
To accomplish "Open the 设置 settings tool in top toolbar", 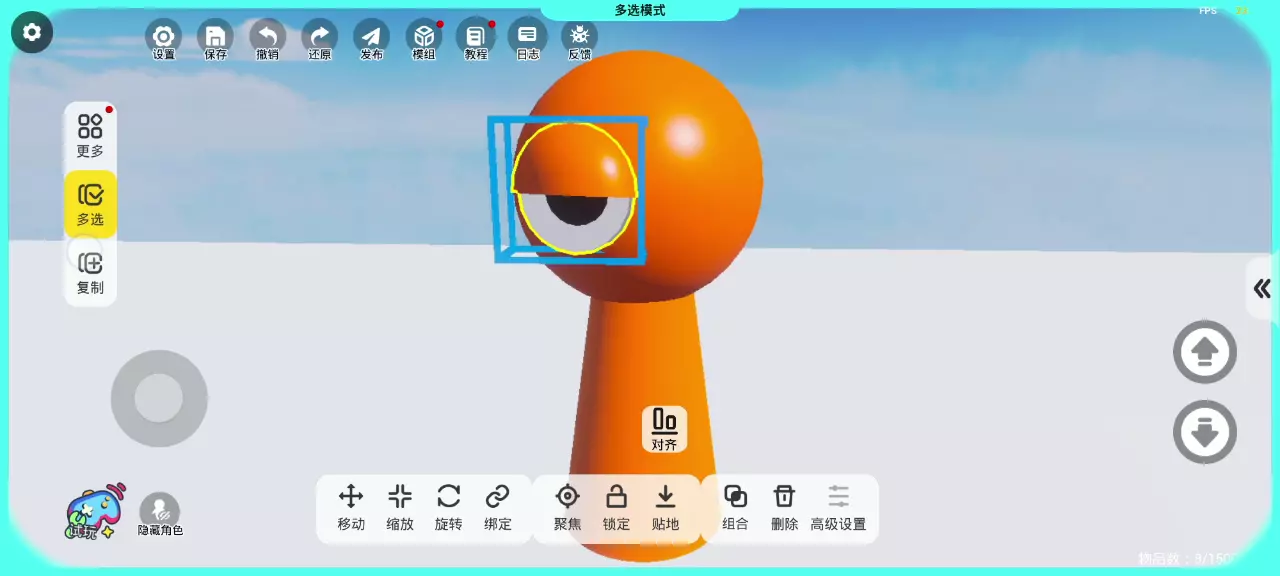I will click(x=164, y=38).
